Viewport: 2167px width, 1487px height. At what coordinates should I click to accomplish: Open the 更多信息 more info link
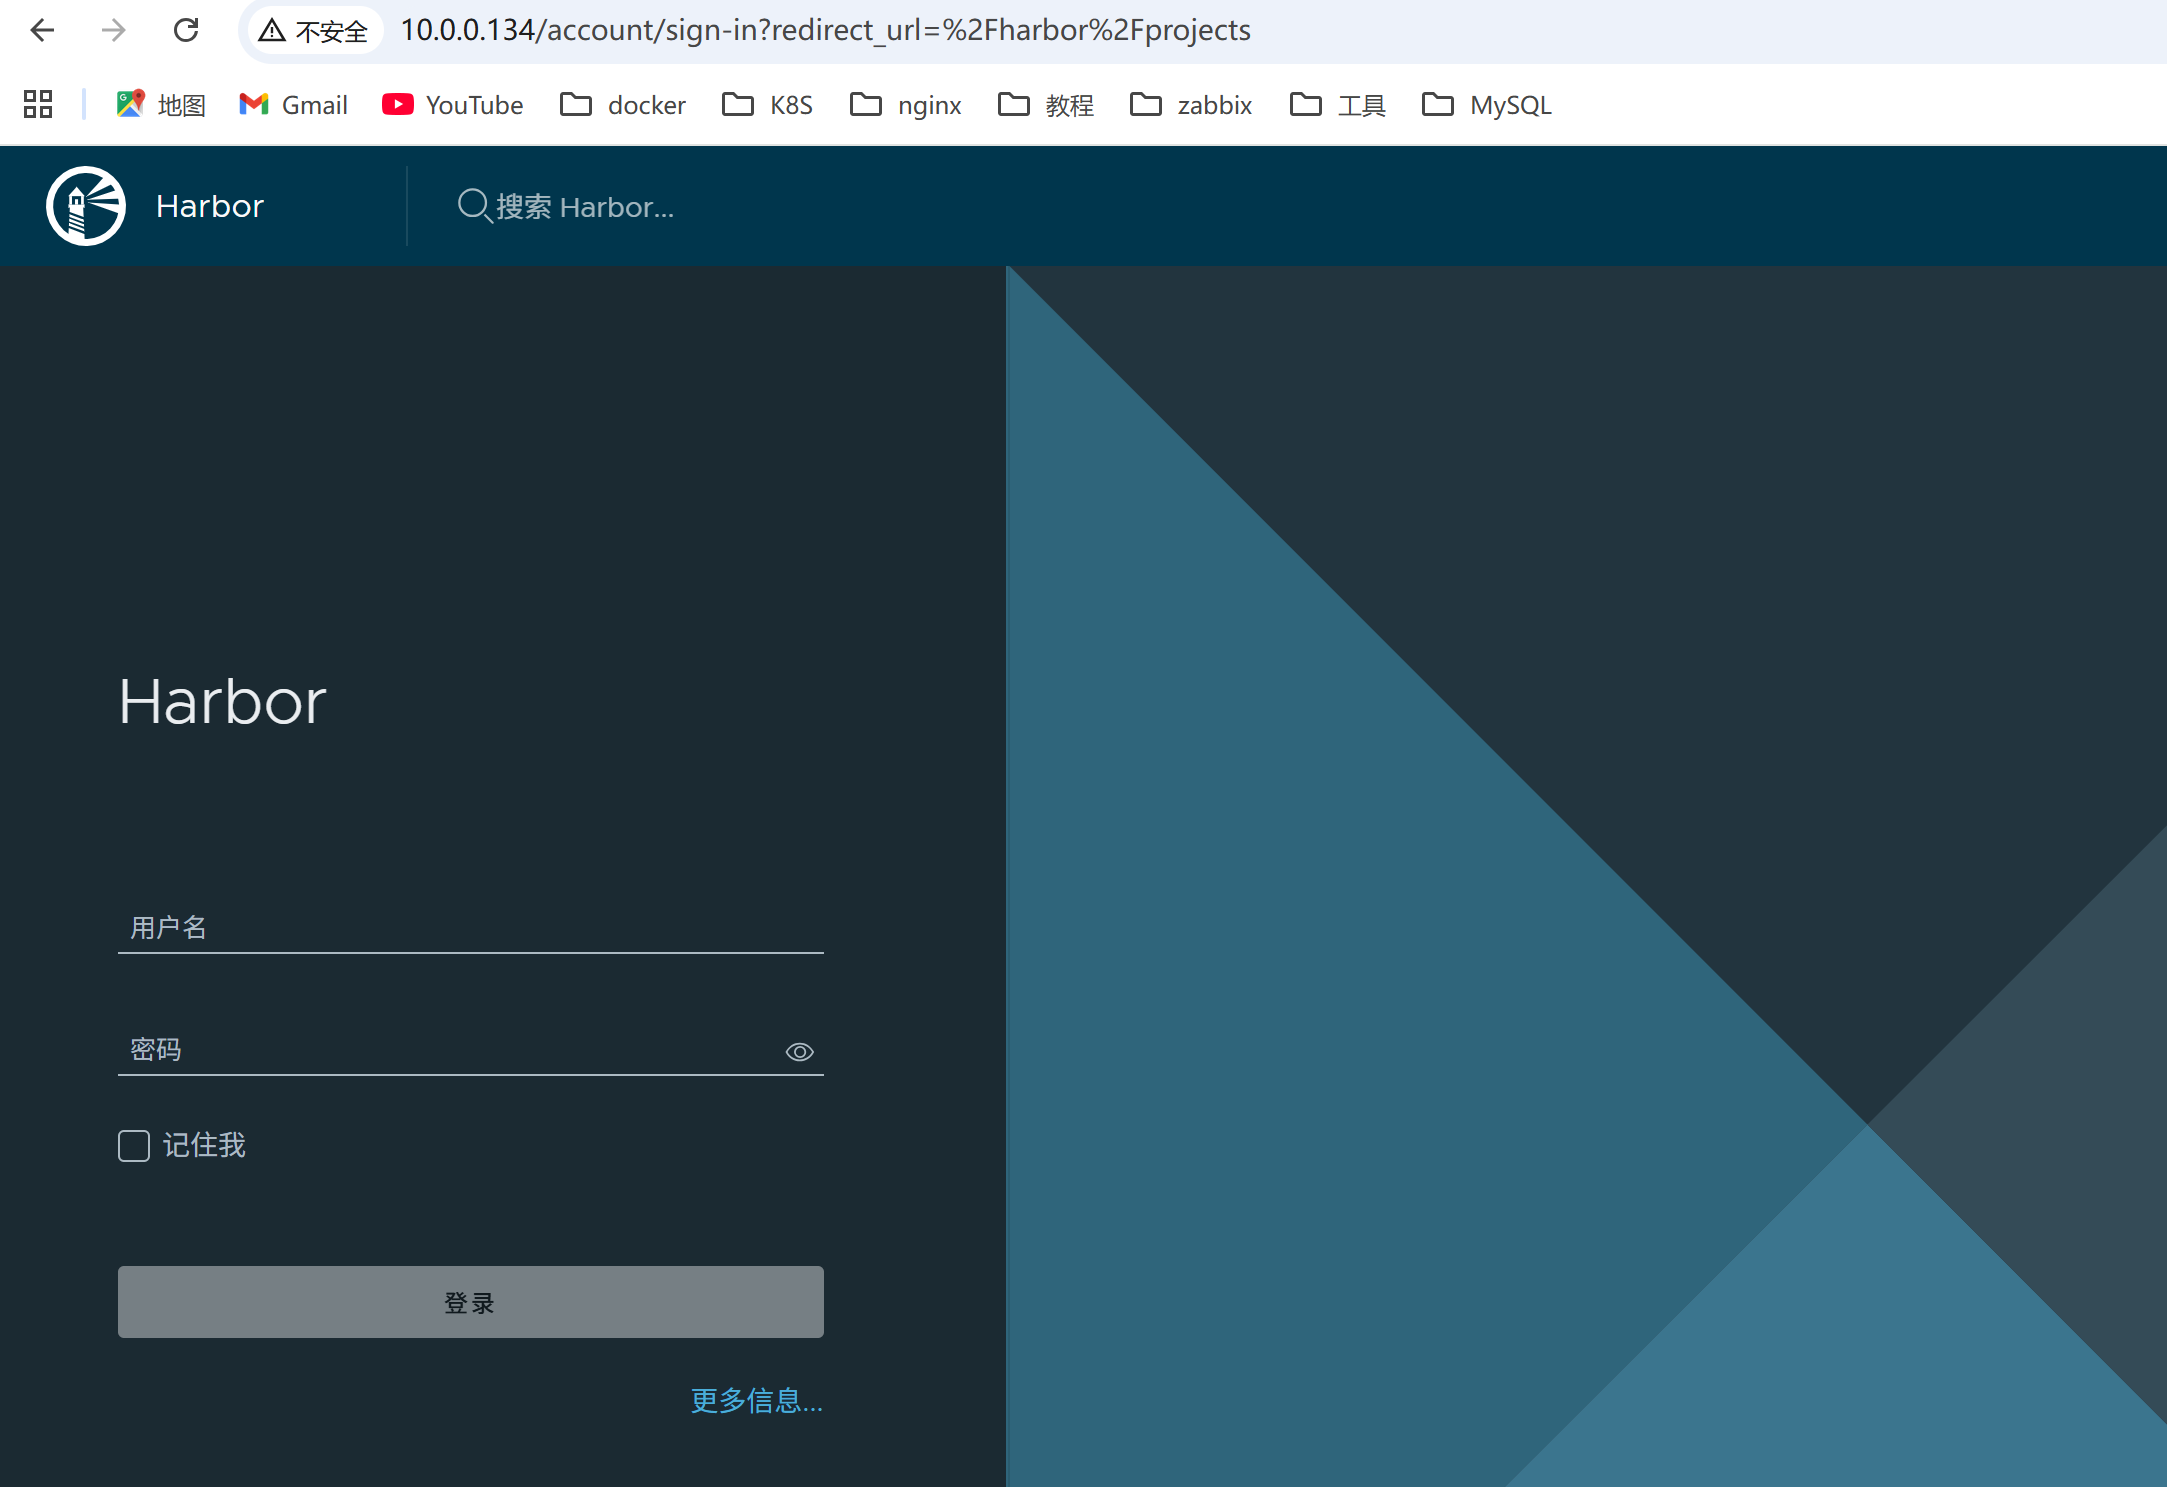point(757,1400)
